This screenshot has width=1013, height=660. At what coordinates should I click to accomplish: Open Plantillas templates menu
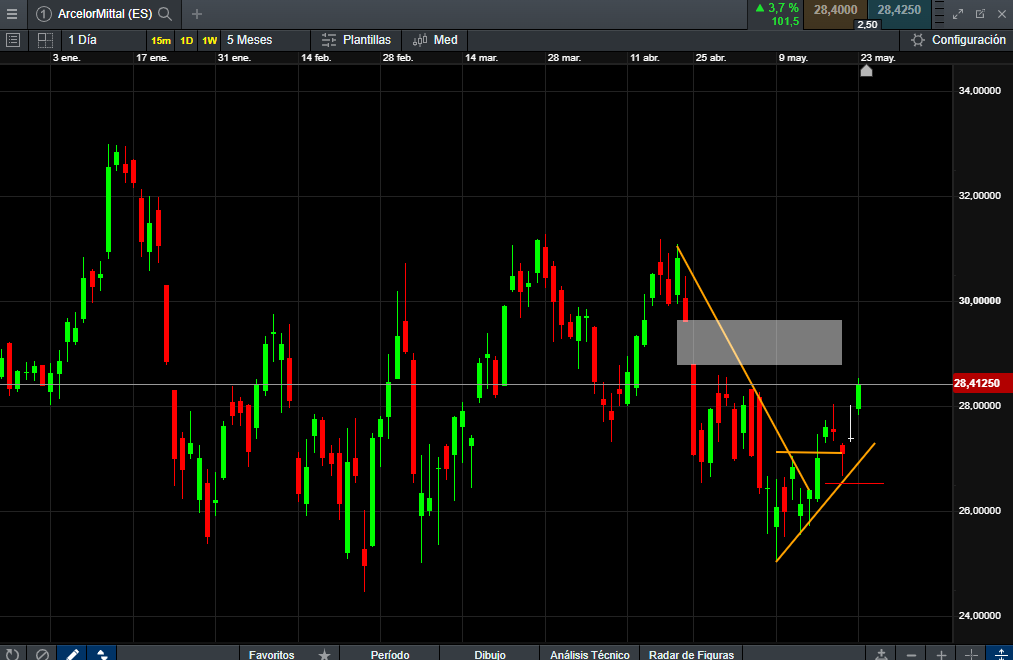coord(356,40)
